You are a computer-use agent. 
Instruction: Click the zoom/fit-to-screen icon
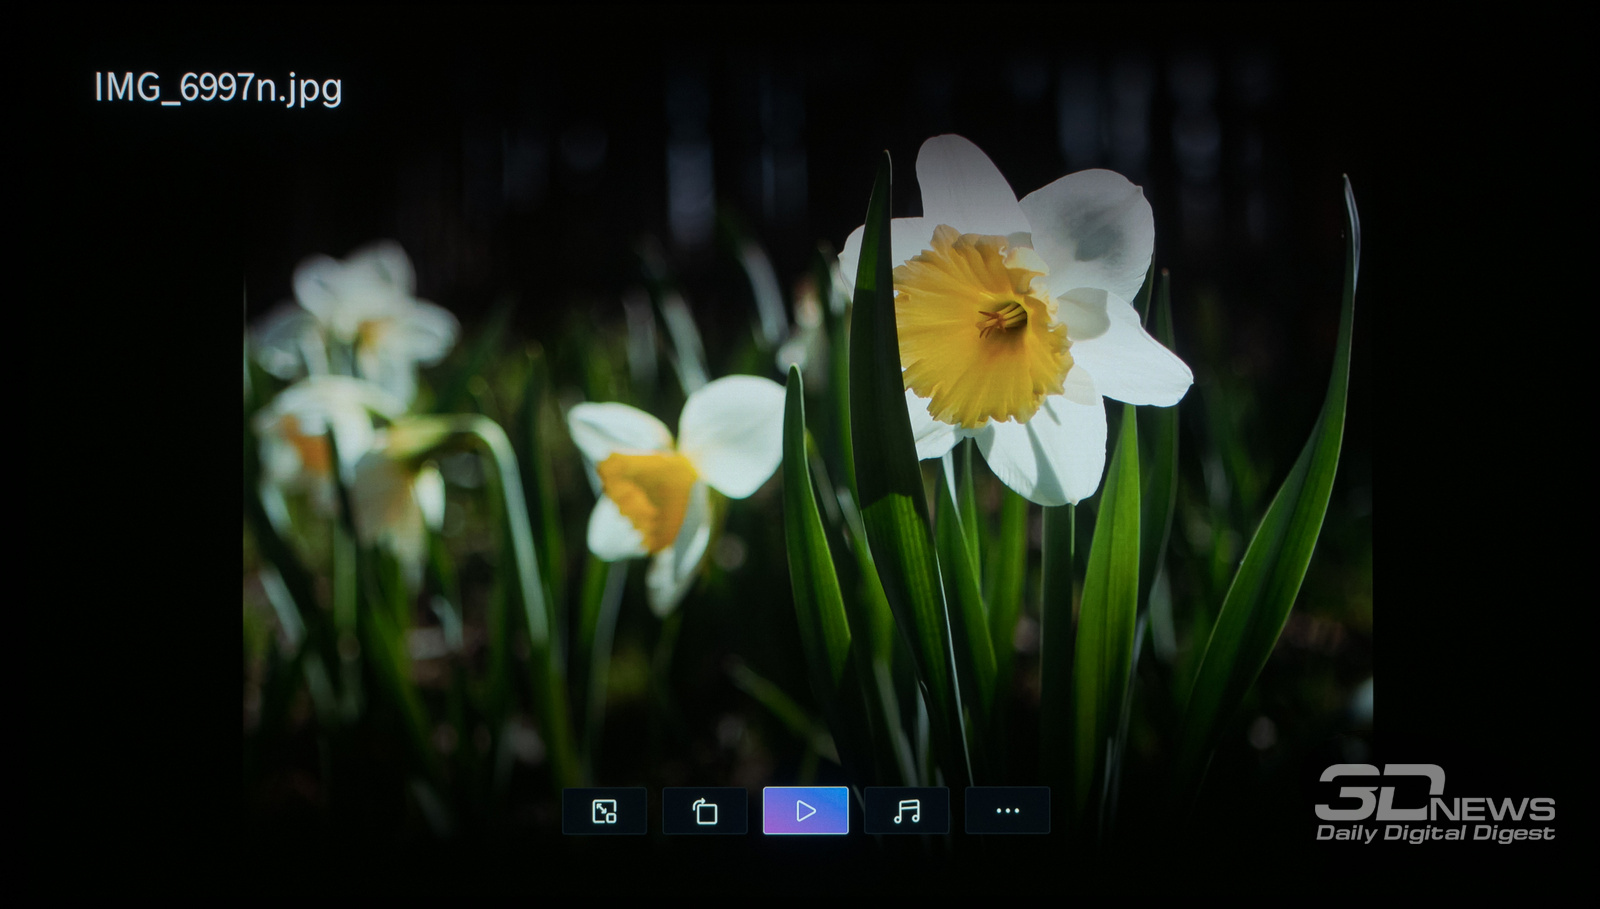click(x=604, y=810)
